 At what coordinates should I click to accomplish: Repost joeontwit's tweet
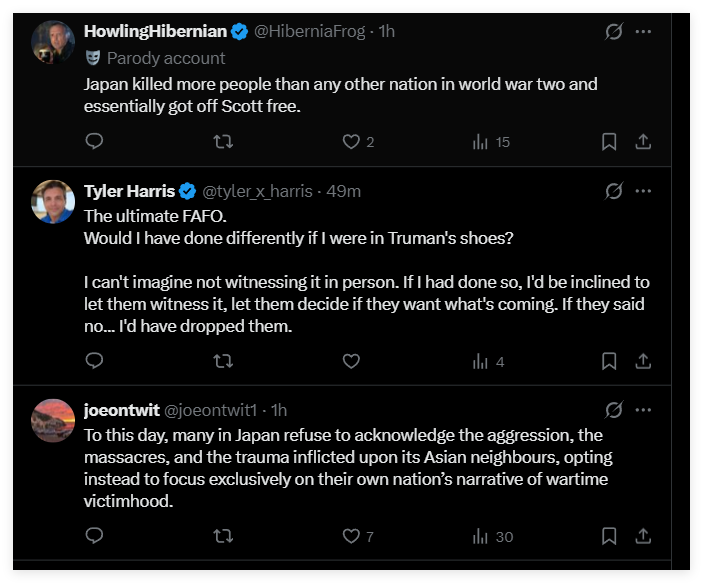pyautogui.click(x=224, y=536)
